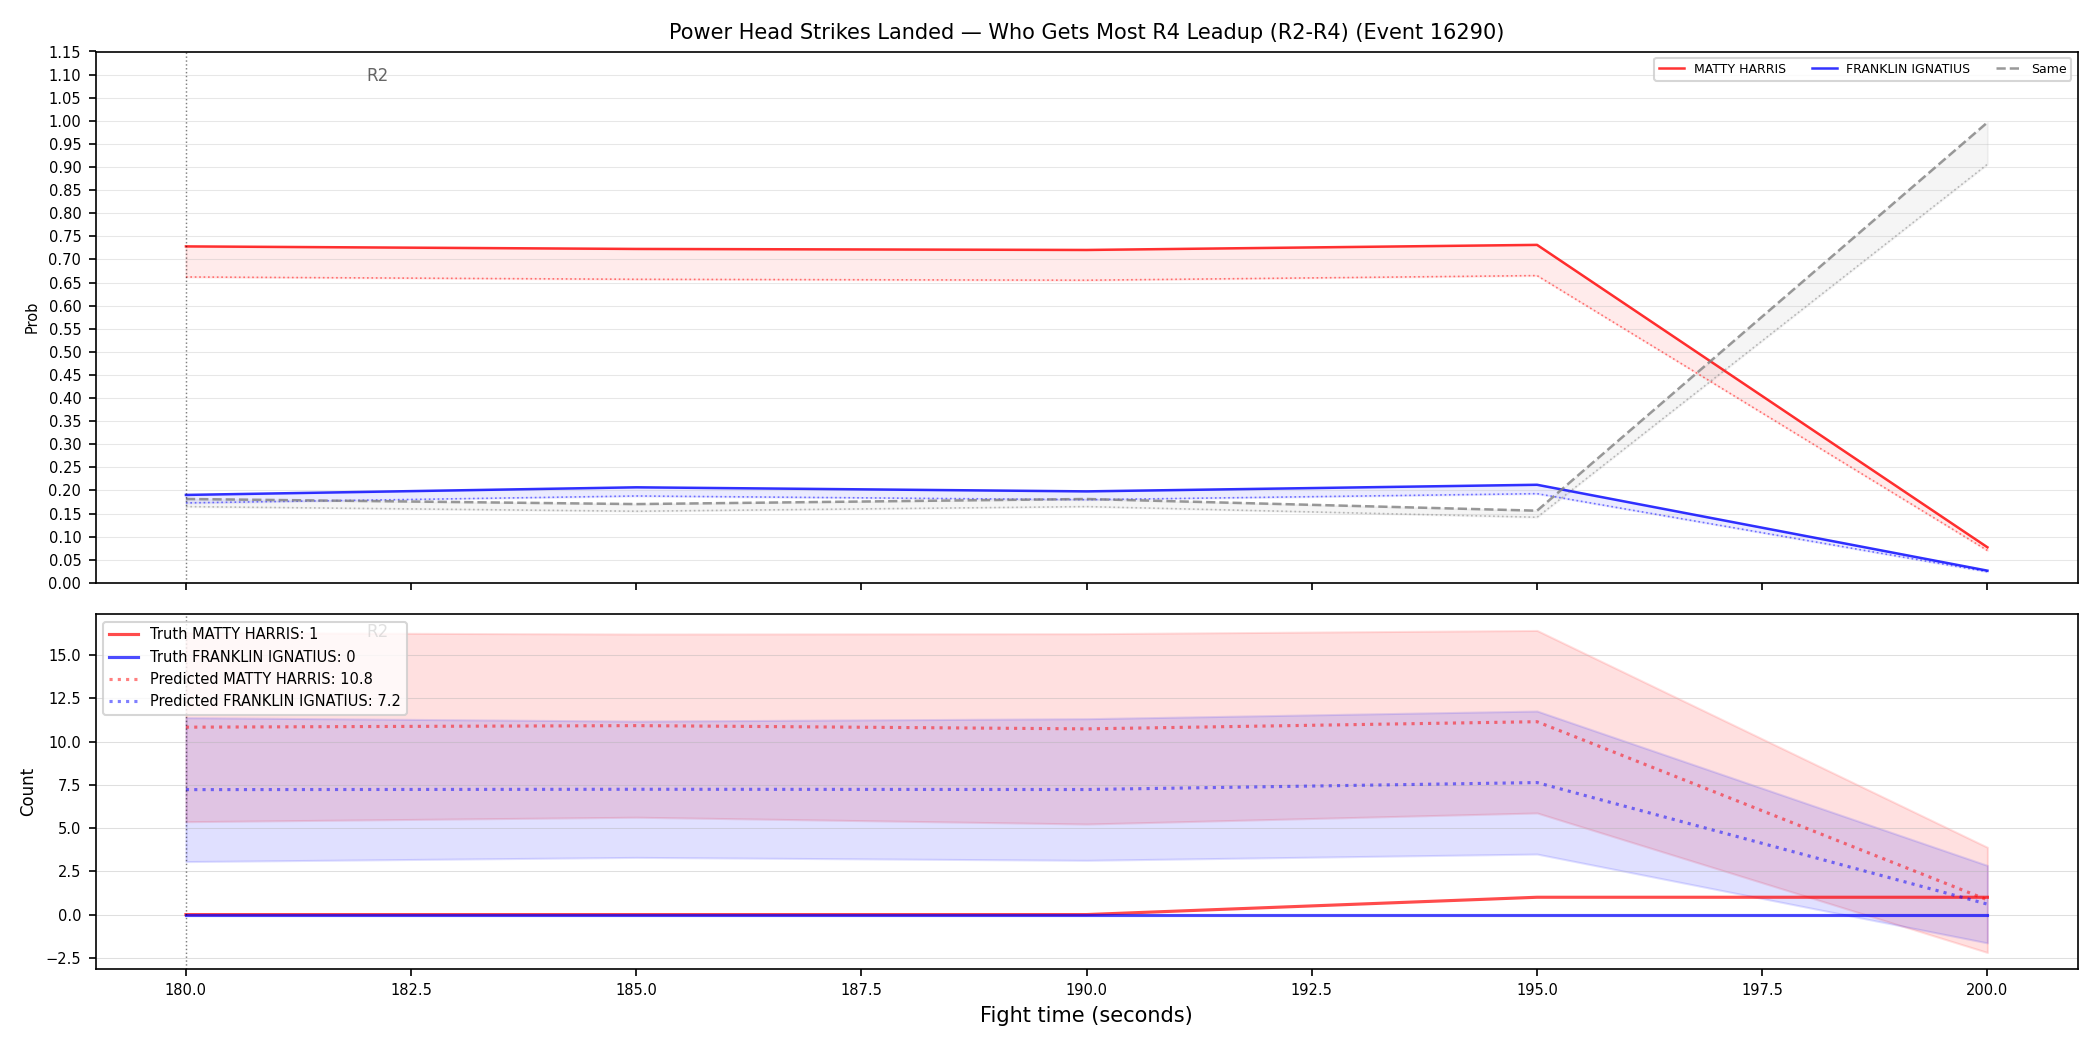The image size is (2100, 1050).
Task: Click Truth FRANKLIN IGNATIUS: 0 legend entry
Action: pos(253,657)
